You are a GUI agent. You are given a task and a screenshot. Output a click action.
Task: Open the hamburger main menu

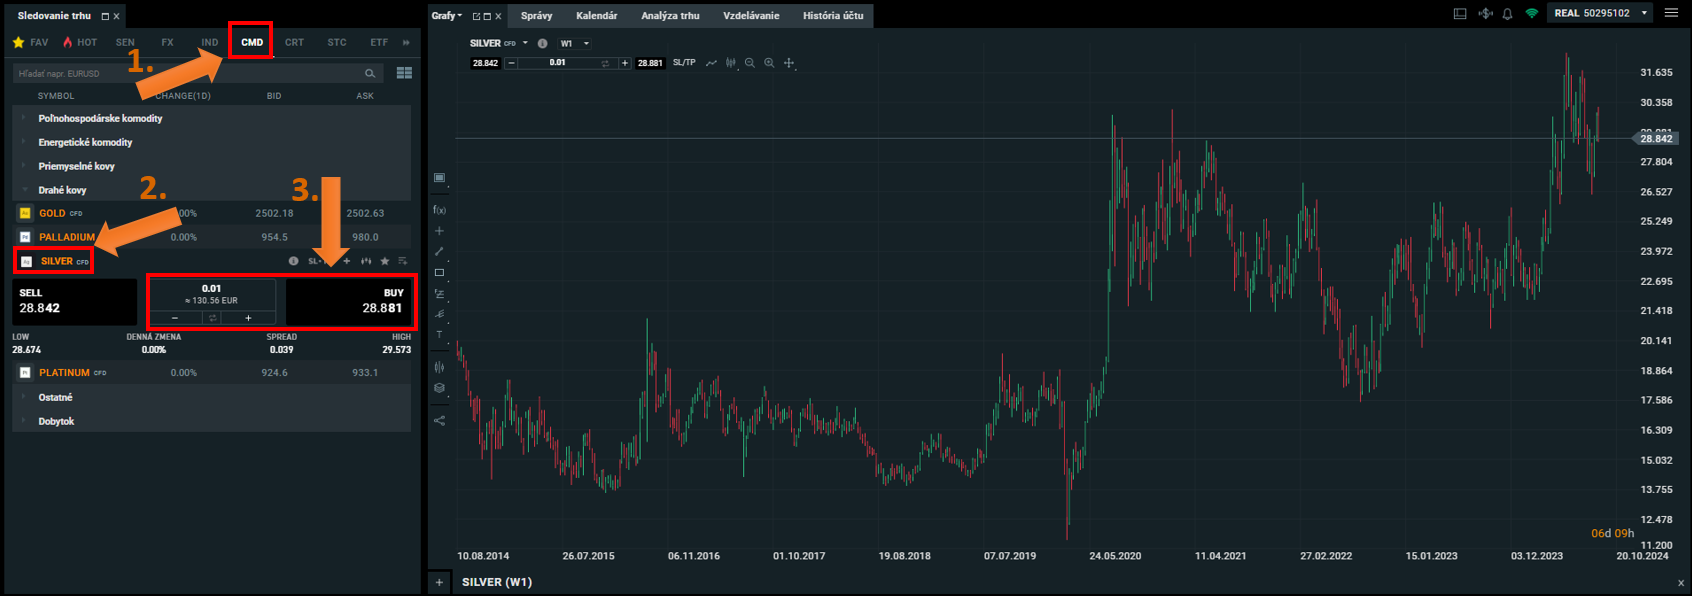[1671, 13]
